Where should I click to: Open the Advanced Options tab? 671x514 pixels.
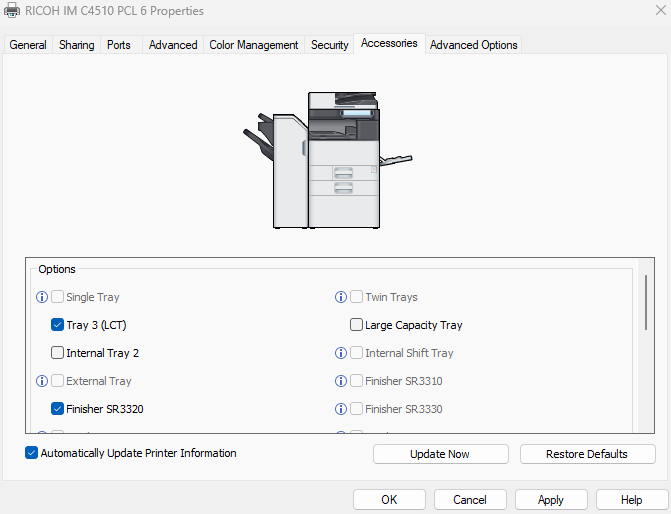pos(473,45)
